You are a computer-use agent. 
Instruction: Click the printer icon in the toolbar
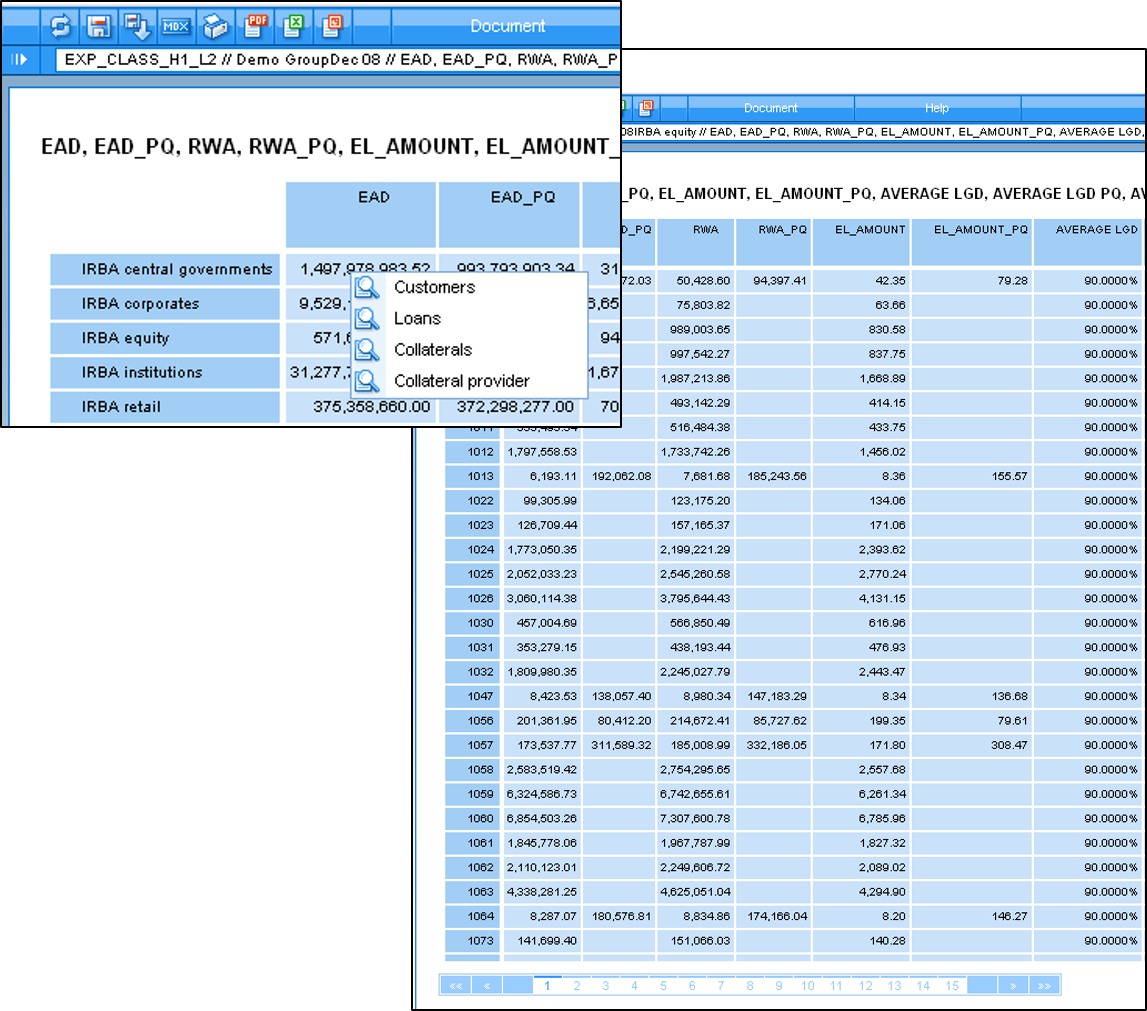click(215, 25)
